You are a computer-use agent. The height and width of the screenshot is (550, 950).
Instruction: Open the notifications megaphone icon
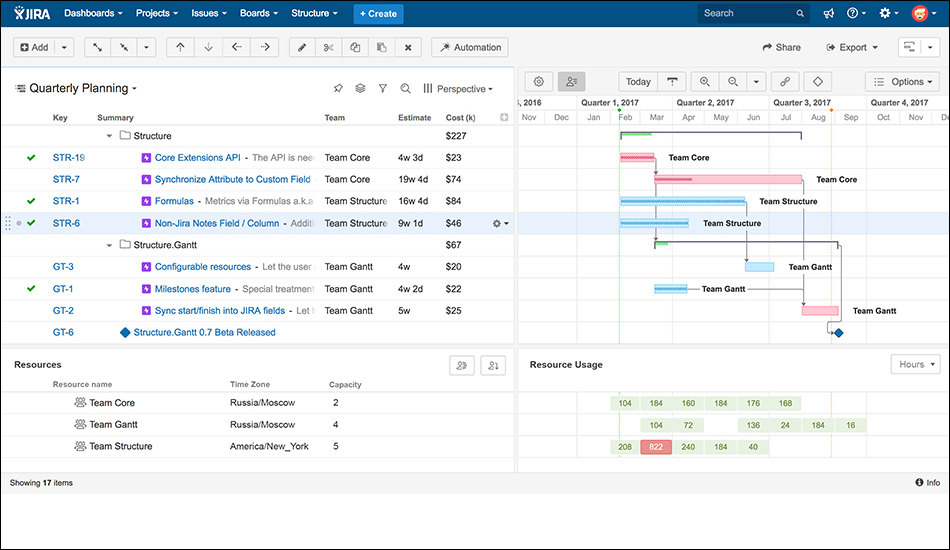828,13
